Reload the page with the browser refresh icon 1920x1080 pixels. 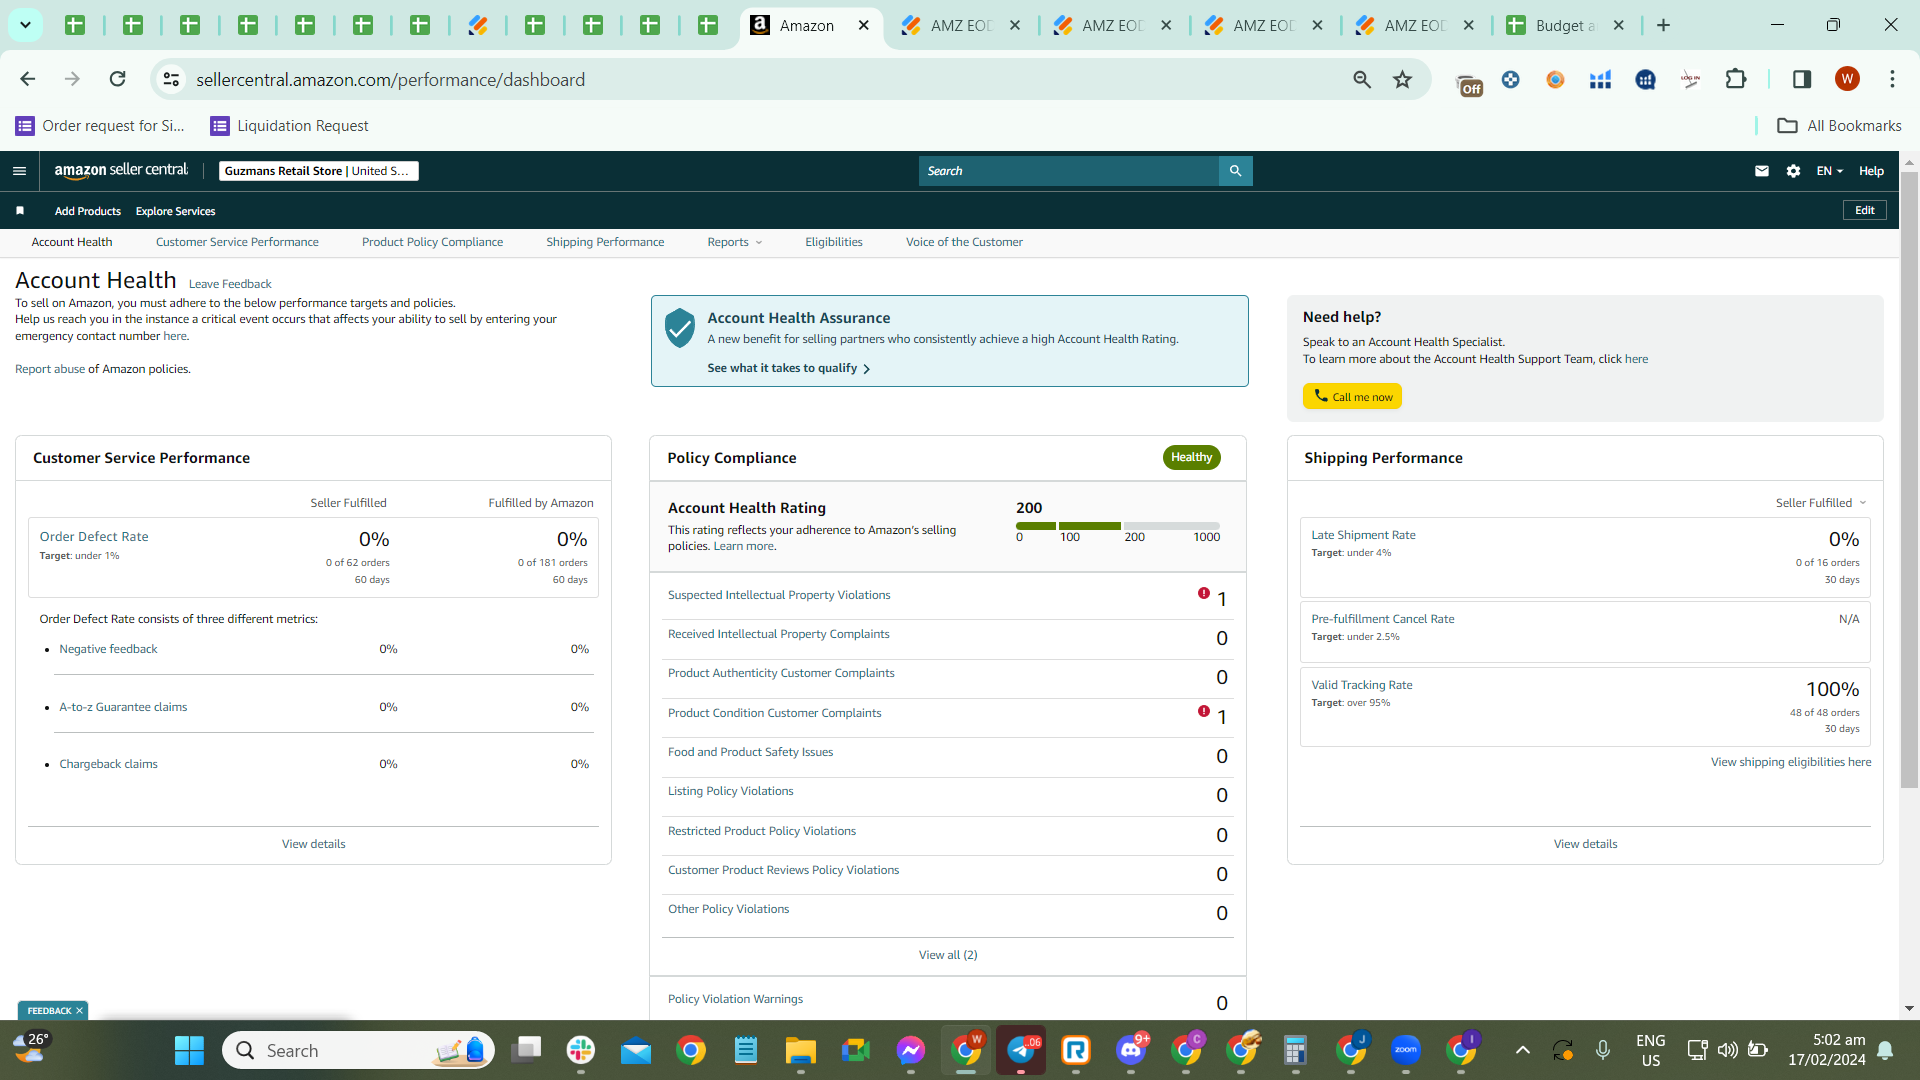tap(117, 79)
